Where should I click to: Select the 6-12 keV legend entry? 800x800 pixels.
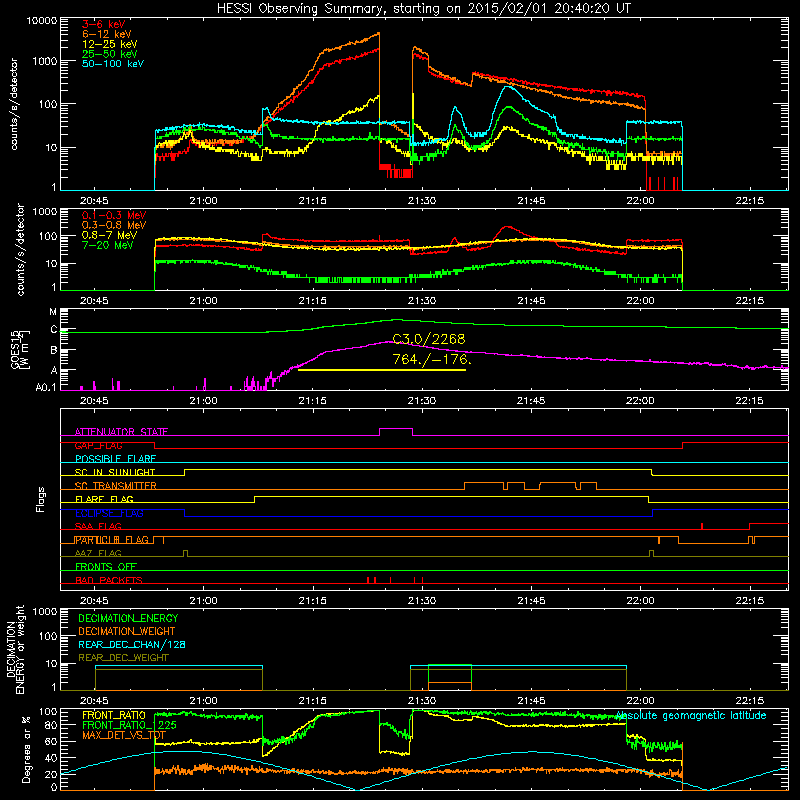[x=107, y=34]
